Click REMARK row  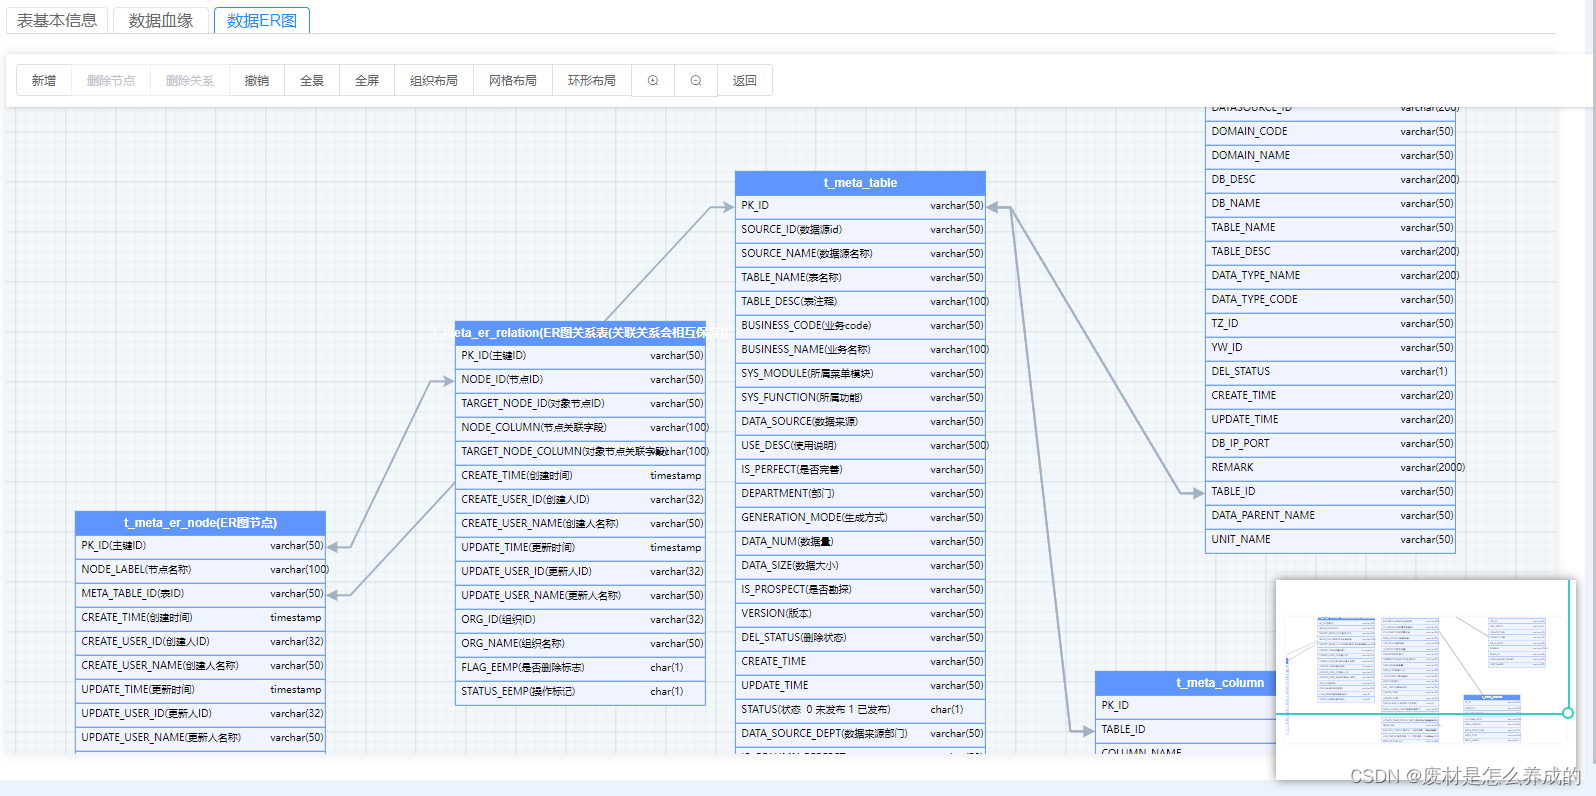pos(1330,468)
